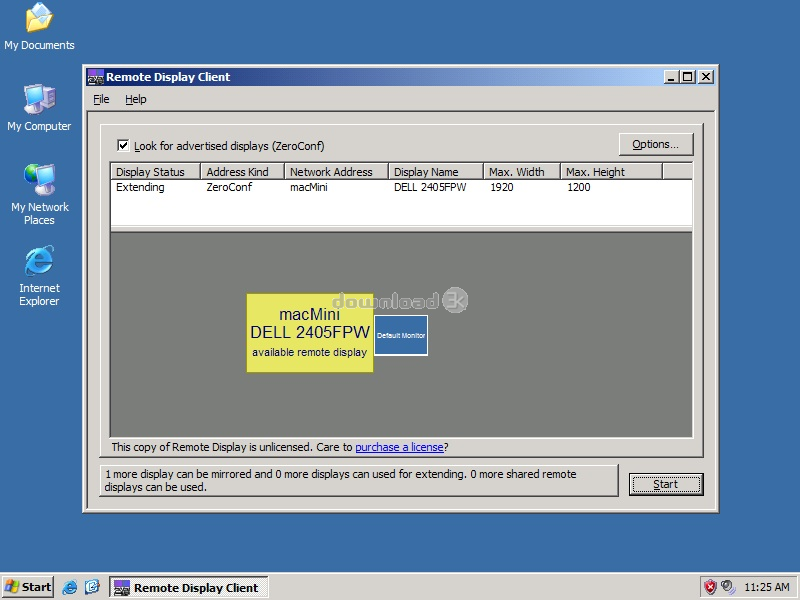The width and height of the screenshot is (800, 600).
Task: Click red shield security tray icon
Action: pos(710,587)
